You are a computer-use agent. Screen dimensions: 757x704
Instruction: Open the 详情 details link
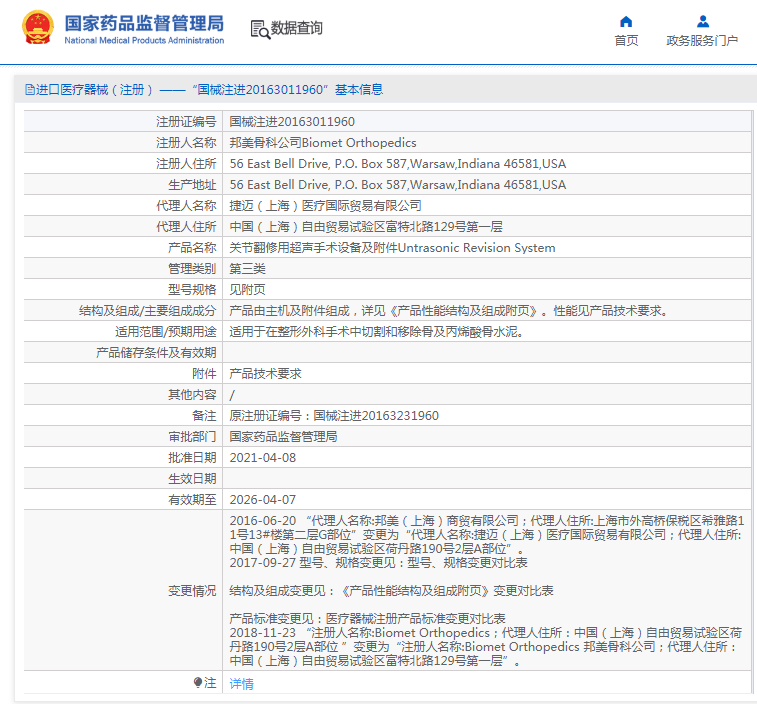pos(241,684)
